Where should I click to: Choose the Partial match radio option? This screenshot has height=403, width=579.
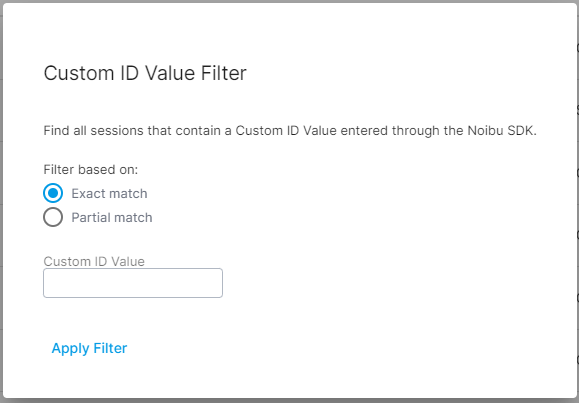tap(53, 217)
